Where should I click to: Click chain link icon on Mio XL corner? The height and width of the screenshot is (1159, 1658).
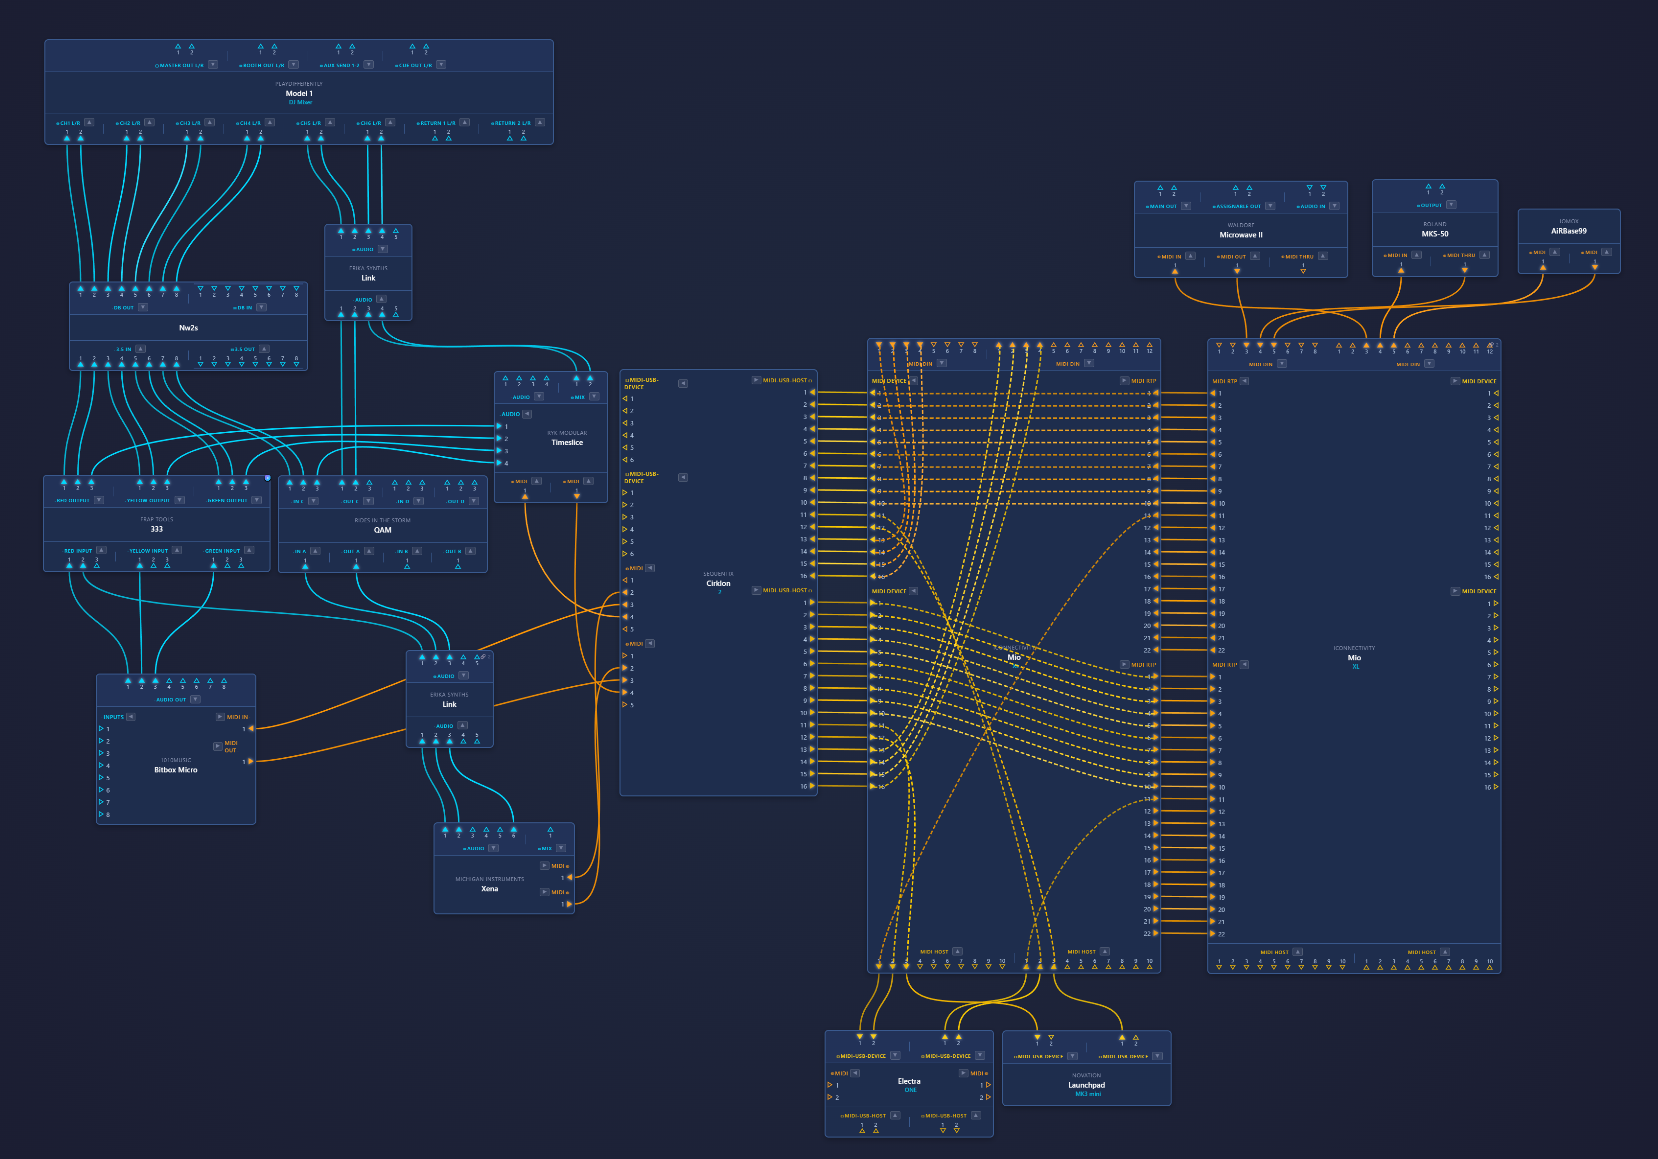1492,345
